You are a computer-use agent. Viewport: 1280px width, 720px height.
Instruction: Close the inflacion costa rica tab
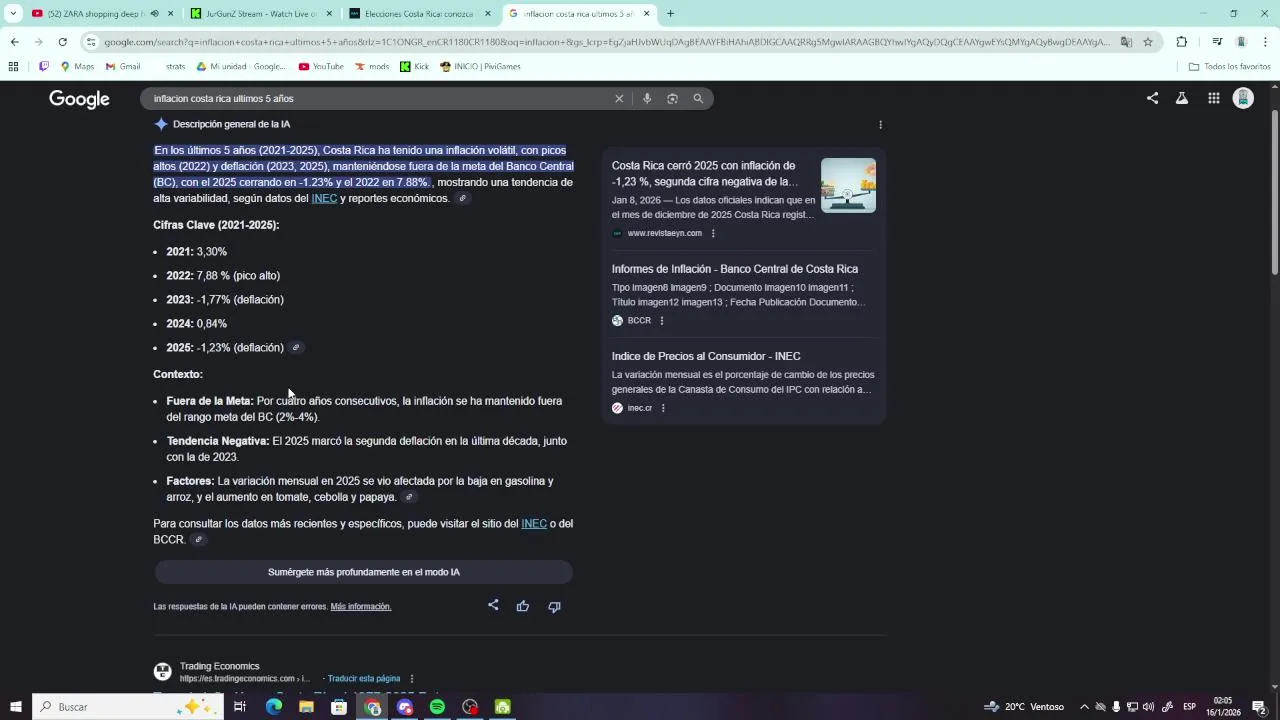click(646, 14)
